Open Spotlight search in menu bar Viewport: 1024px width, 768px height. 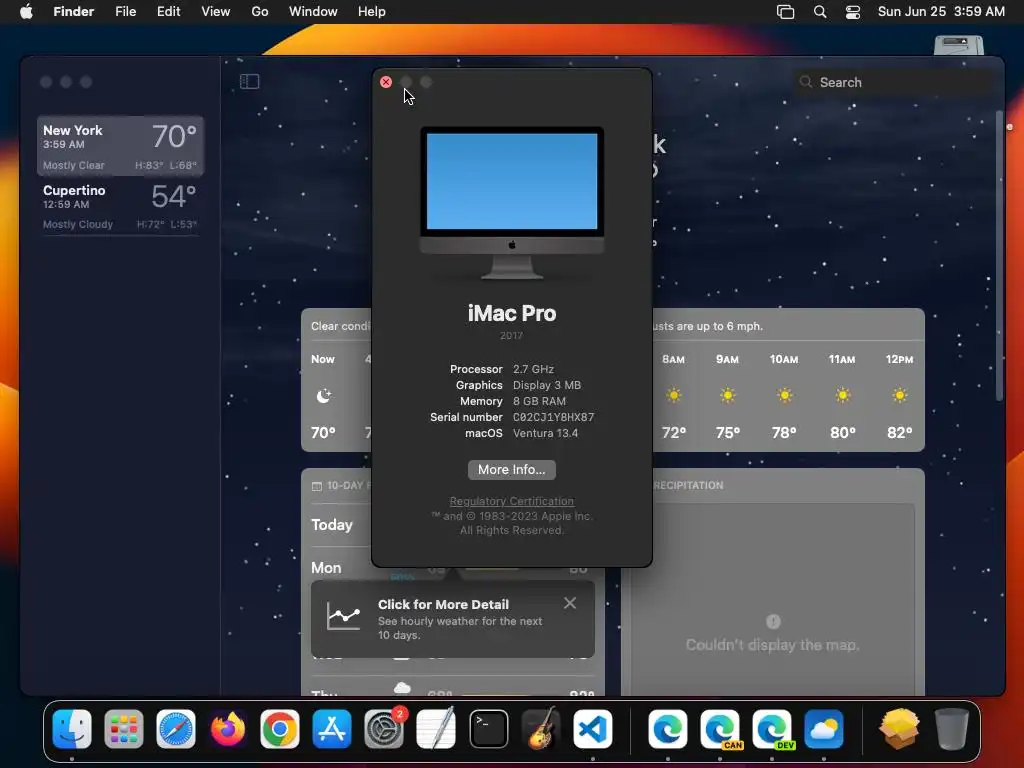820,12
